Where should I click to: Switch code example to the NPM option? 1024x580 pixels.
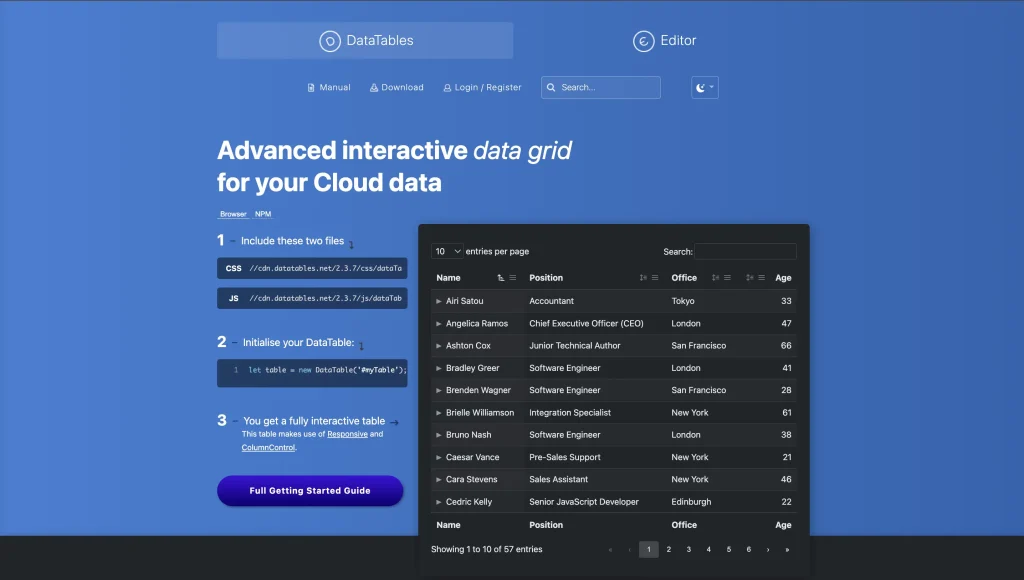pos(263,214)
